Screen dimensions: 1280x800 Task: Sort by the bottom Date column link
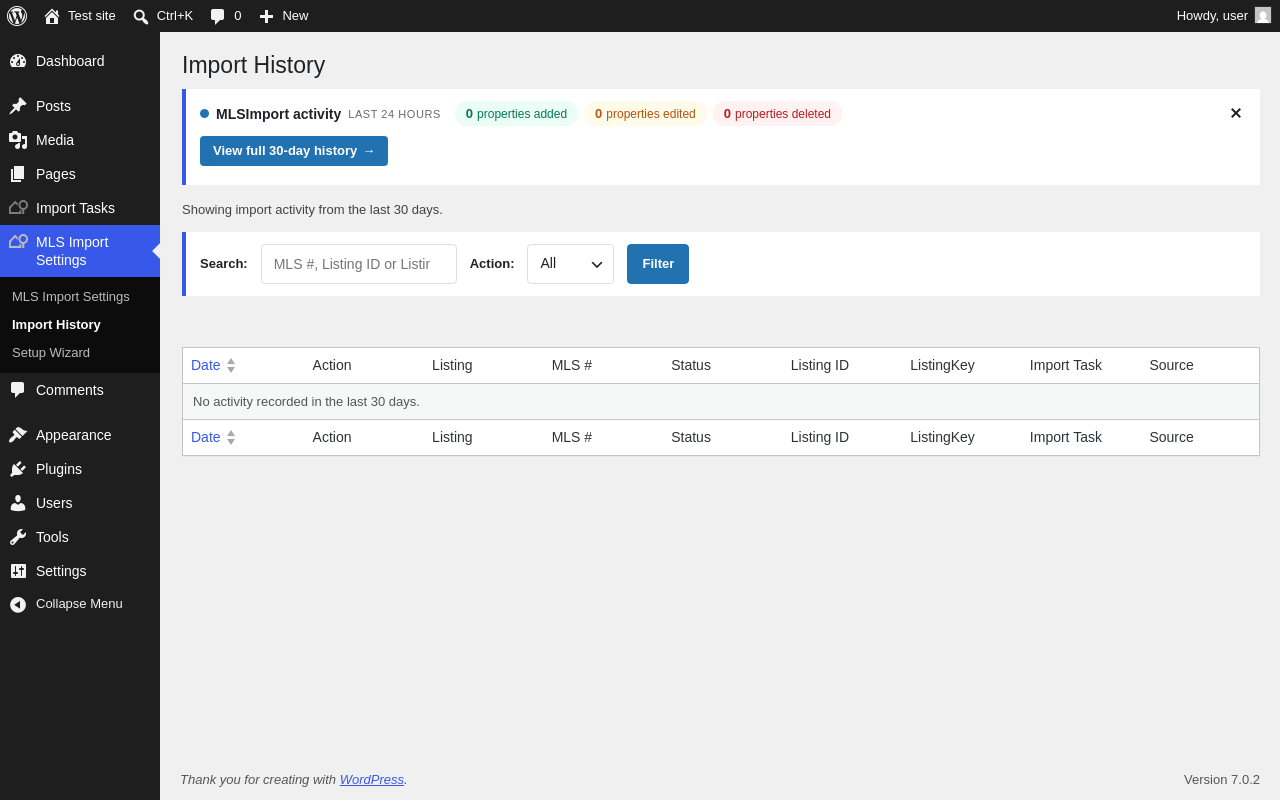pos(205,437)
